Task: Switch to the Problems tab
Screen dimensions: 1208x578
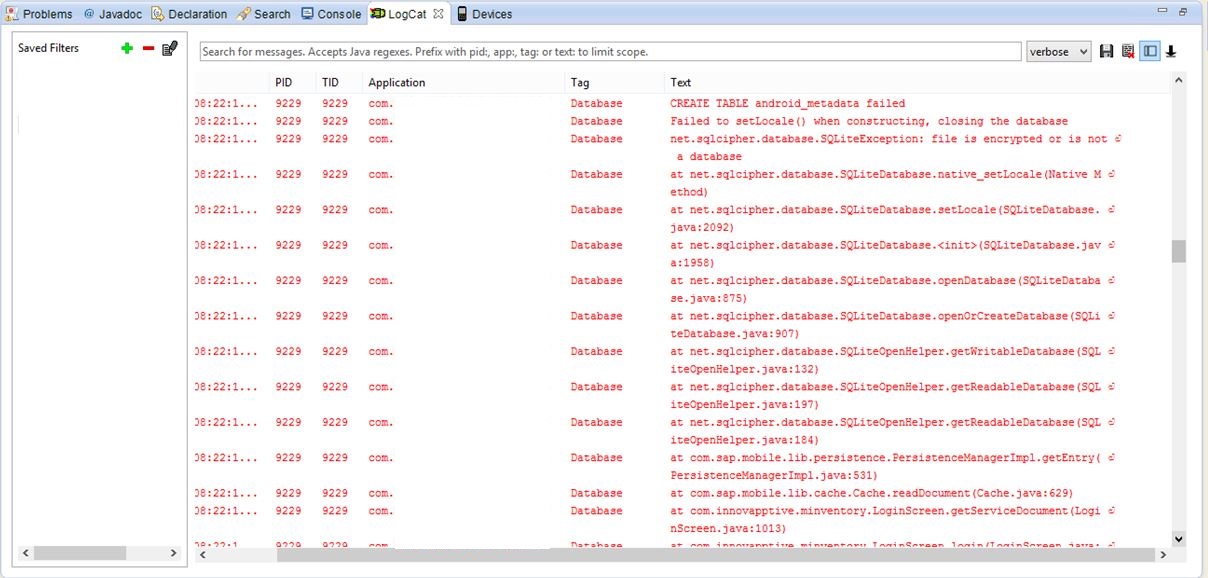Action: (40, 14)
